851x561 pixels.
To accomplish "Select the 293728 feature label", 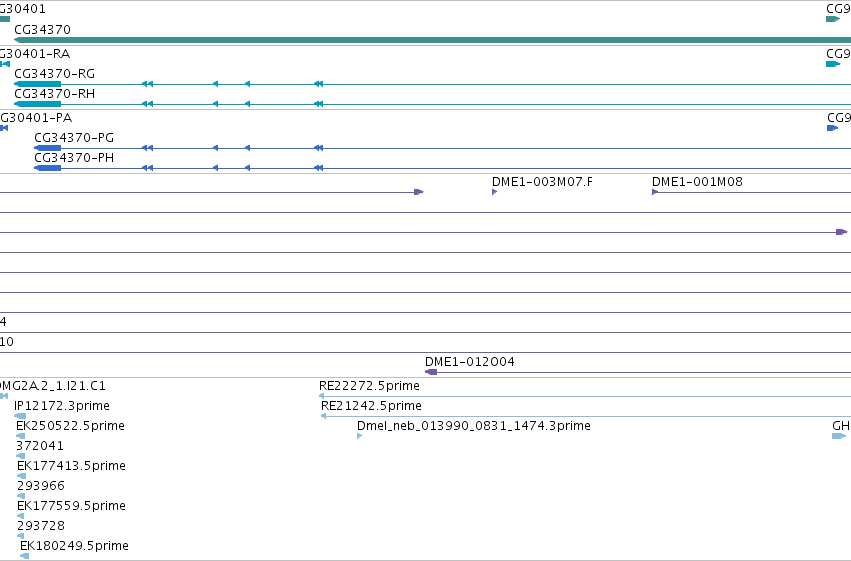I will pos(41,526).
